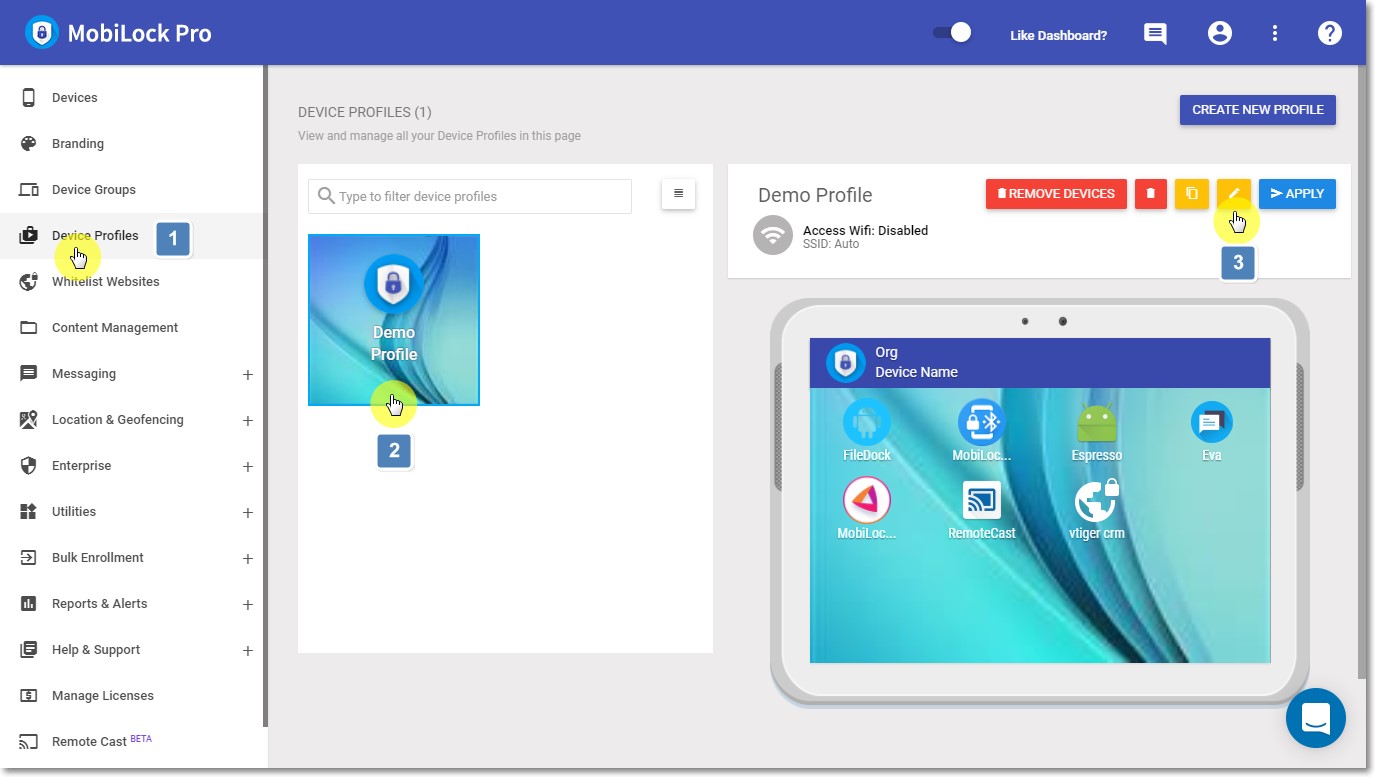This screenshot has height=777, width=1375.
Task: Click the main page vertical scrollbar
Action: (1361, 372)
